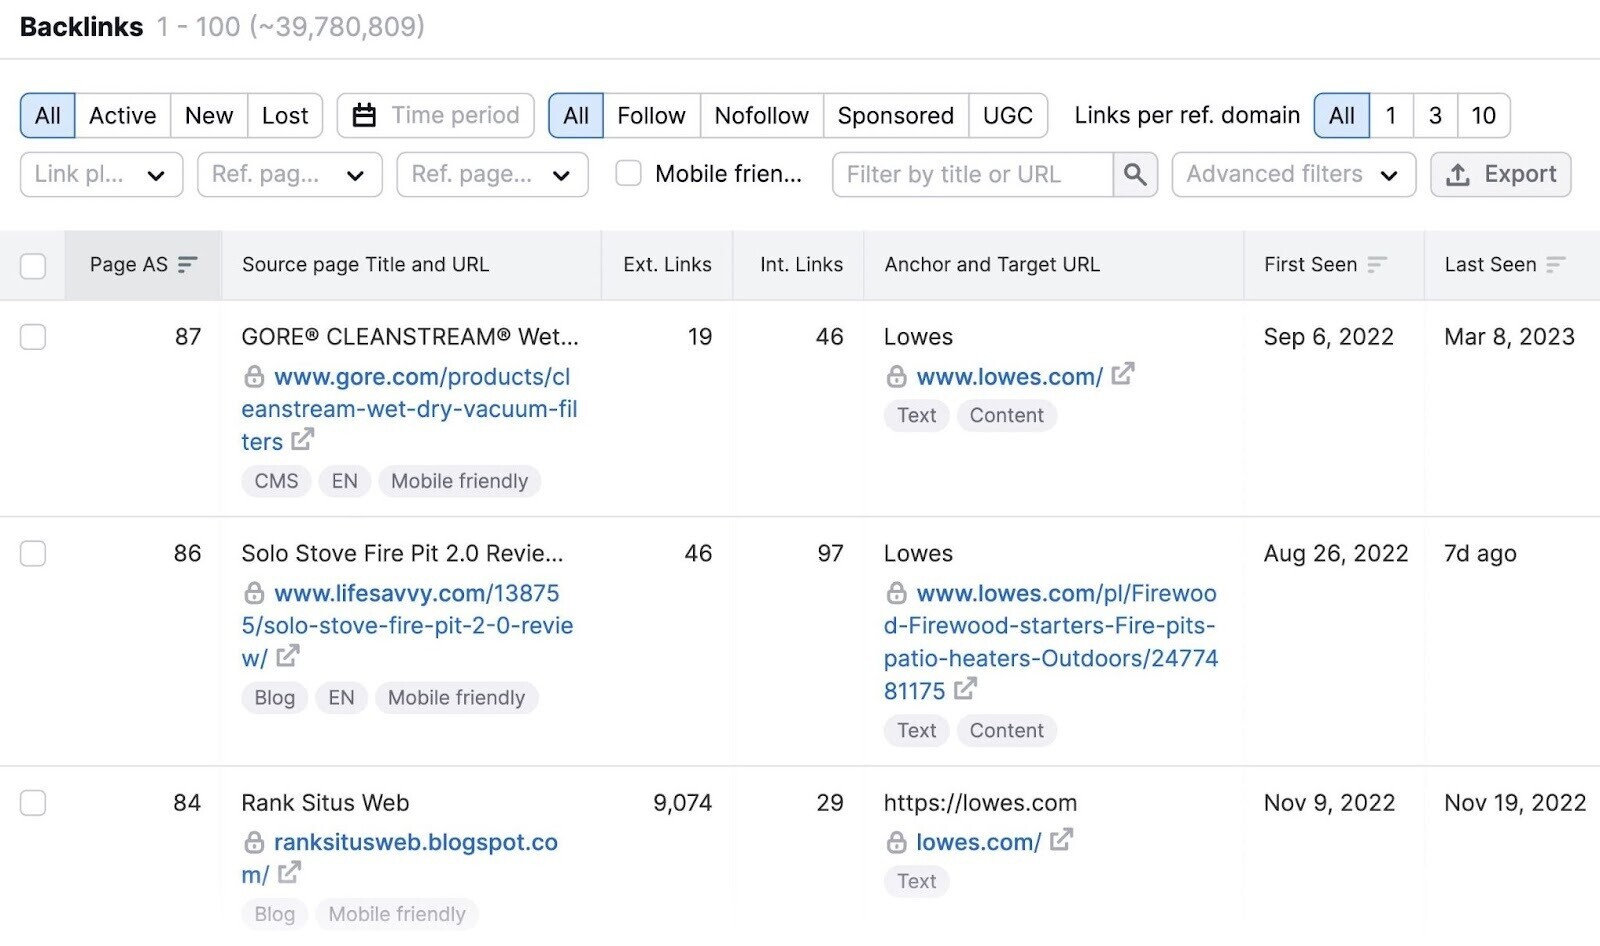1600x946 pixels.
Task: Open ranksitusweb.blogspot.com link
Action: pos(400,858)
